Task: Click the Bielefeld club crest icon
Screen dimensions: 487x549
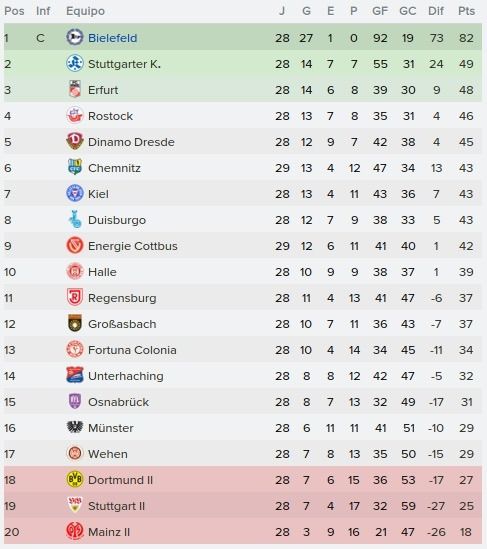Action: 75,37
